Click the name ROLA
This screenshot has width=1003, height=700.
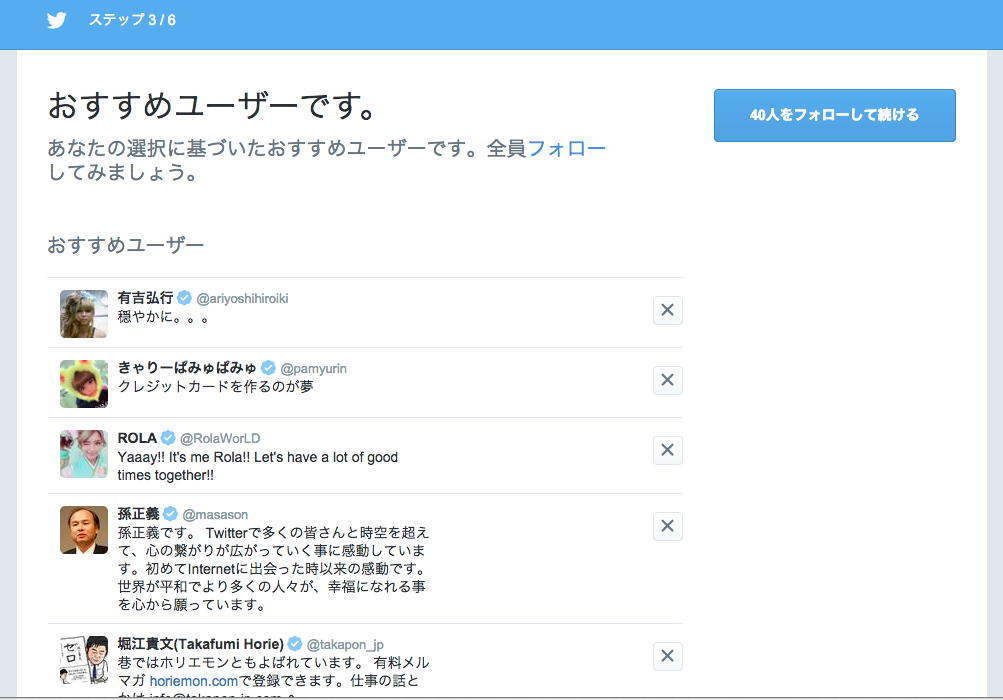[137, 438]
